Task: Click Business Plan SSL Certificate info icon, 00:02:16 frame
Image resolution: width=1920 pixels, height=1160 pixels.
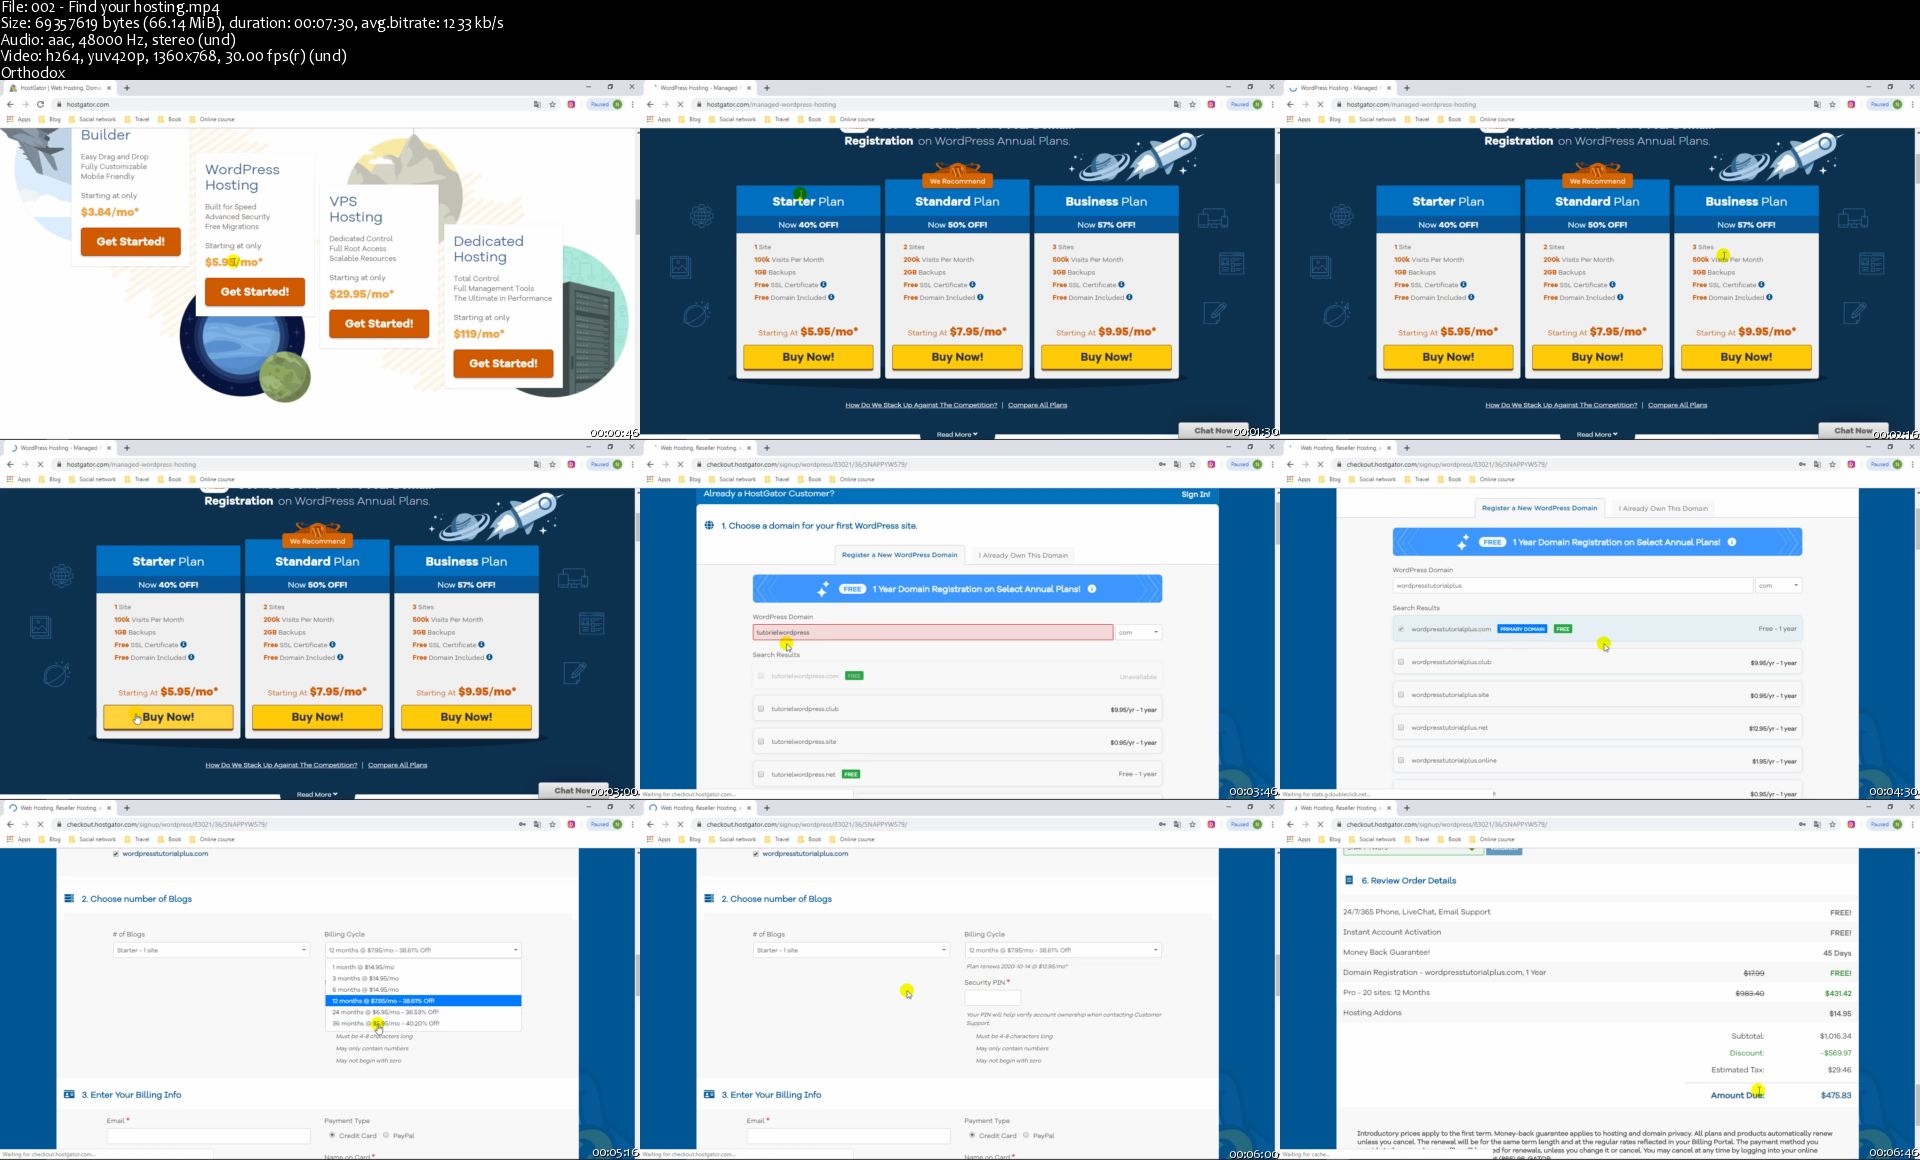Action: tap(1761, 285)
